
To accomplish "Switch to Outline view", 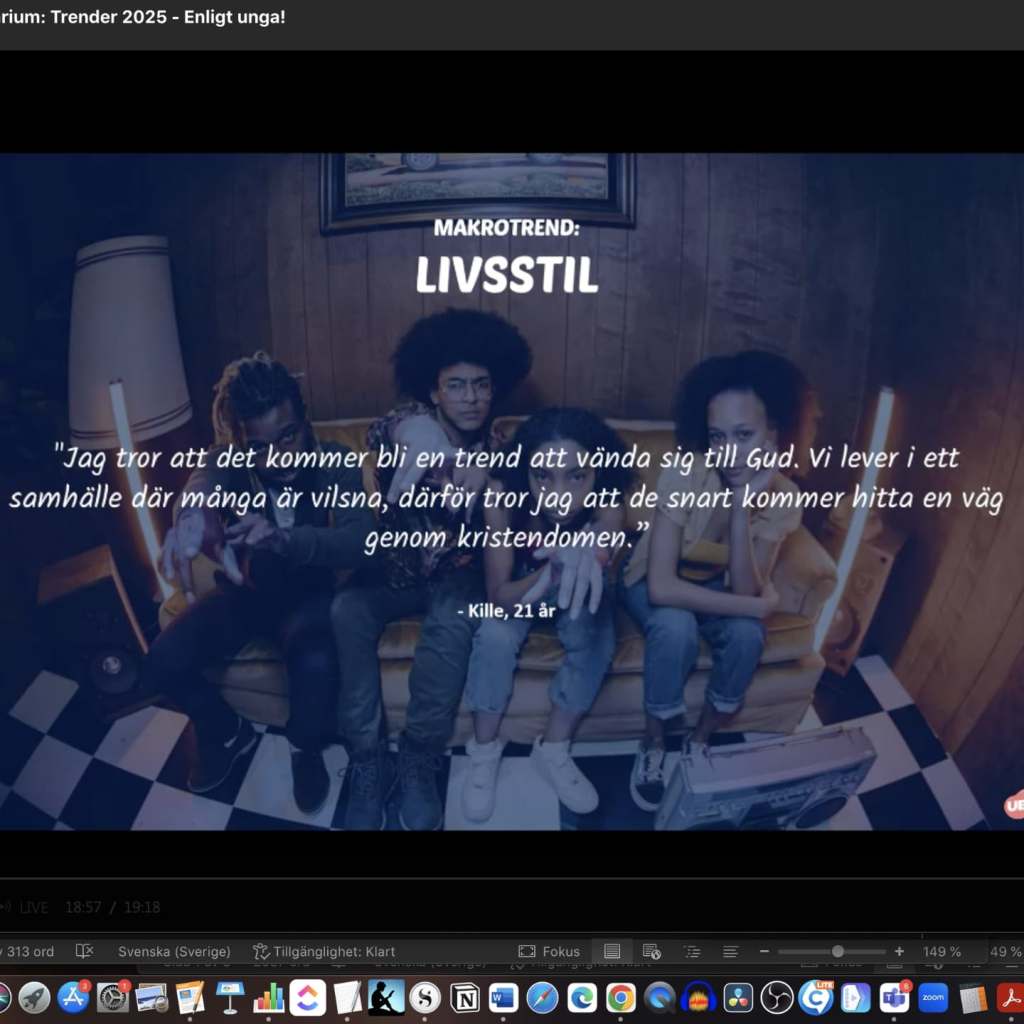I will [x=691, y=951].
